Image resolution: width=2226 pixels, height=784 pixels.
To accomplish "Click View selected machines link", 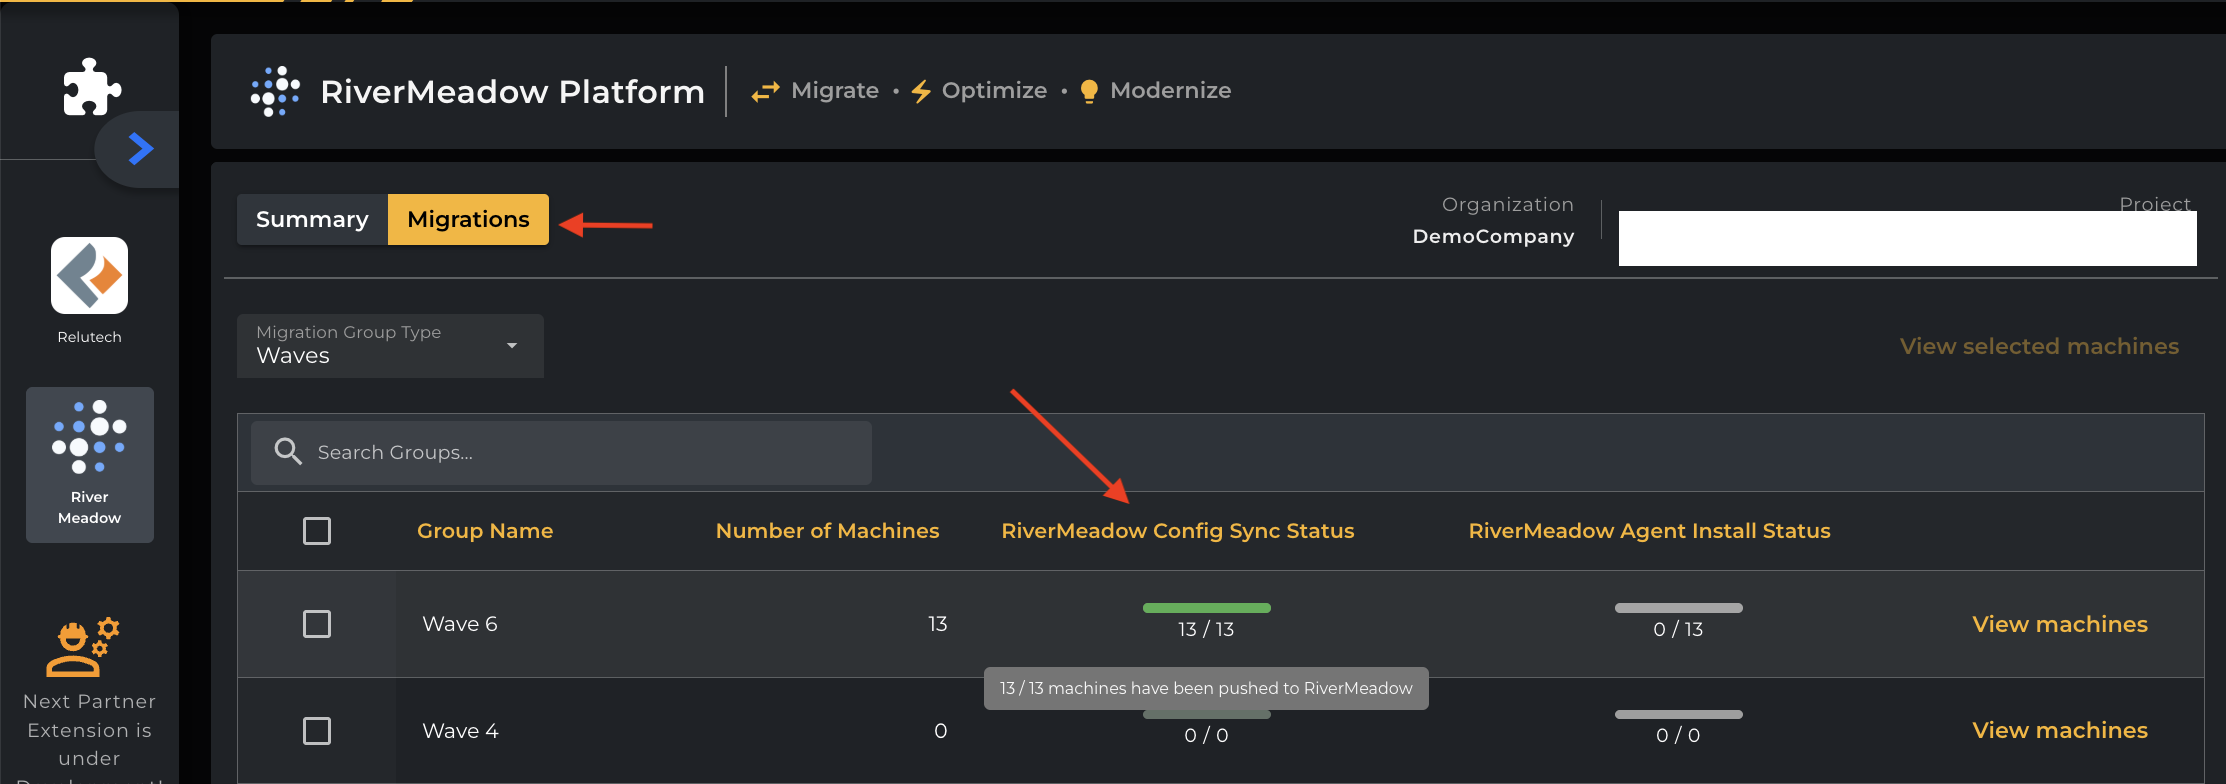I will pos(2039,346).
